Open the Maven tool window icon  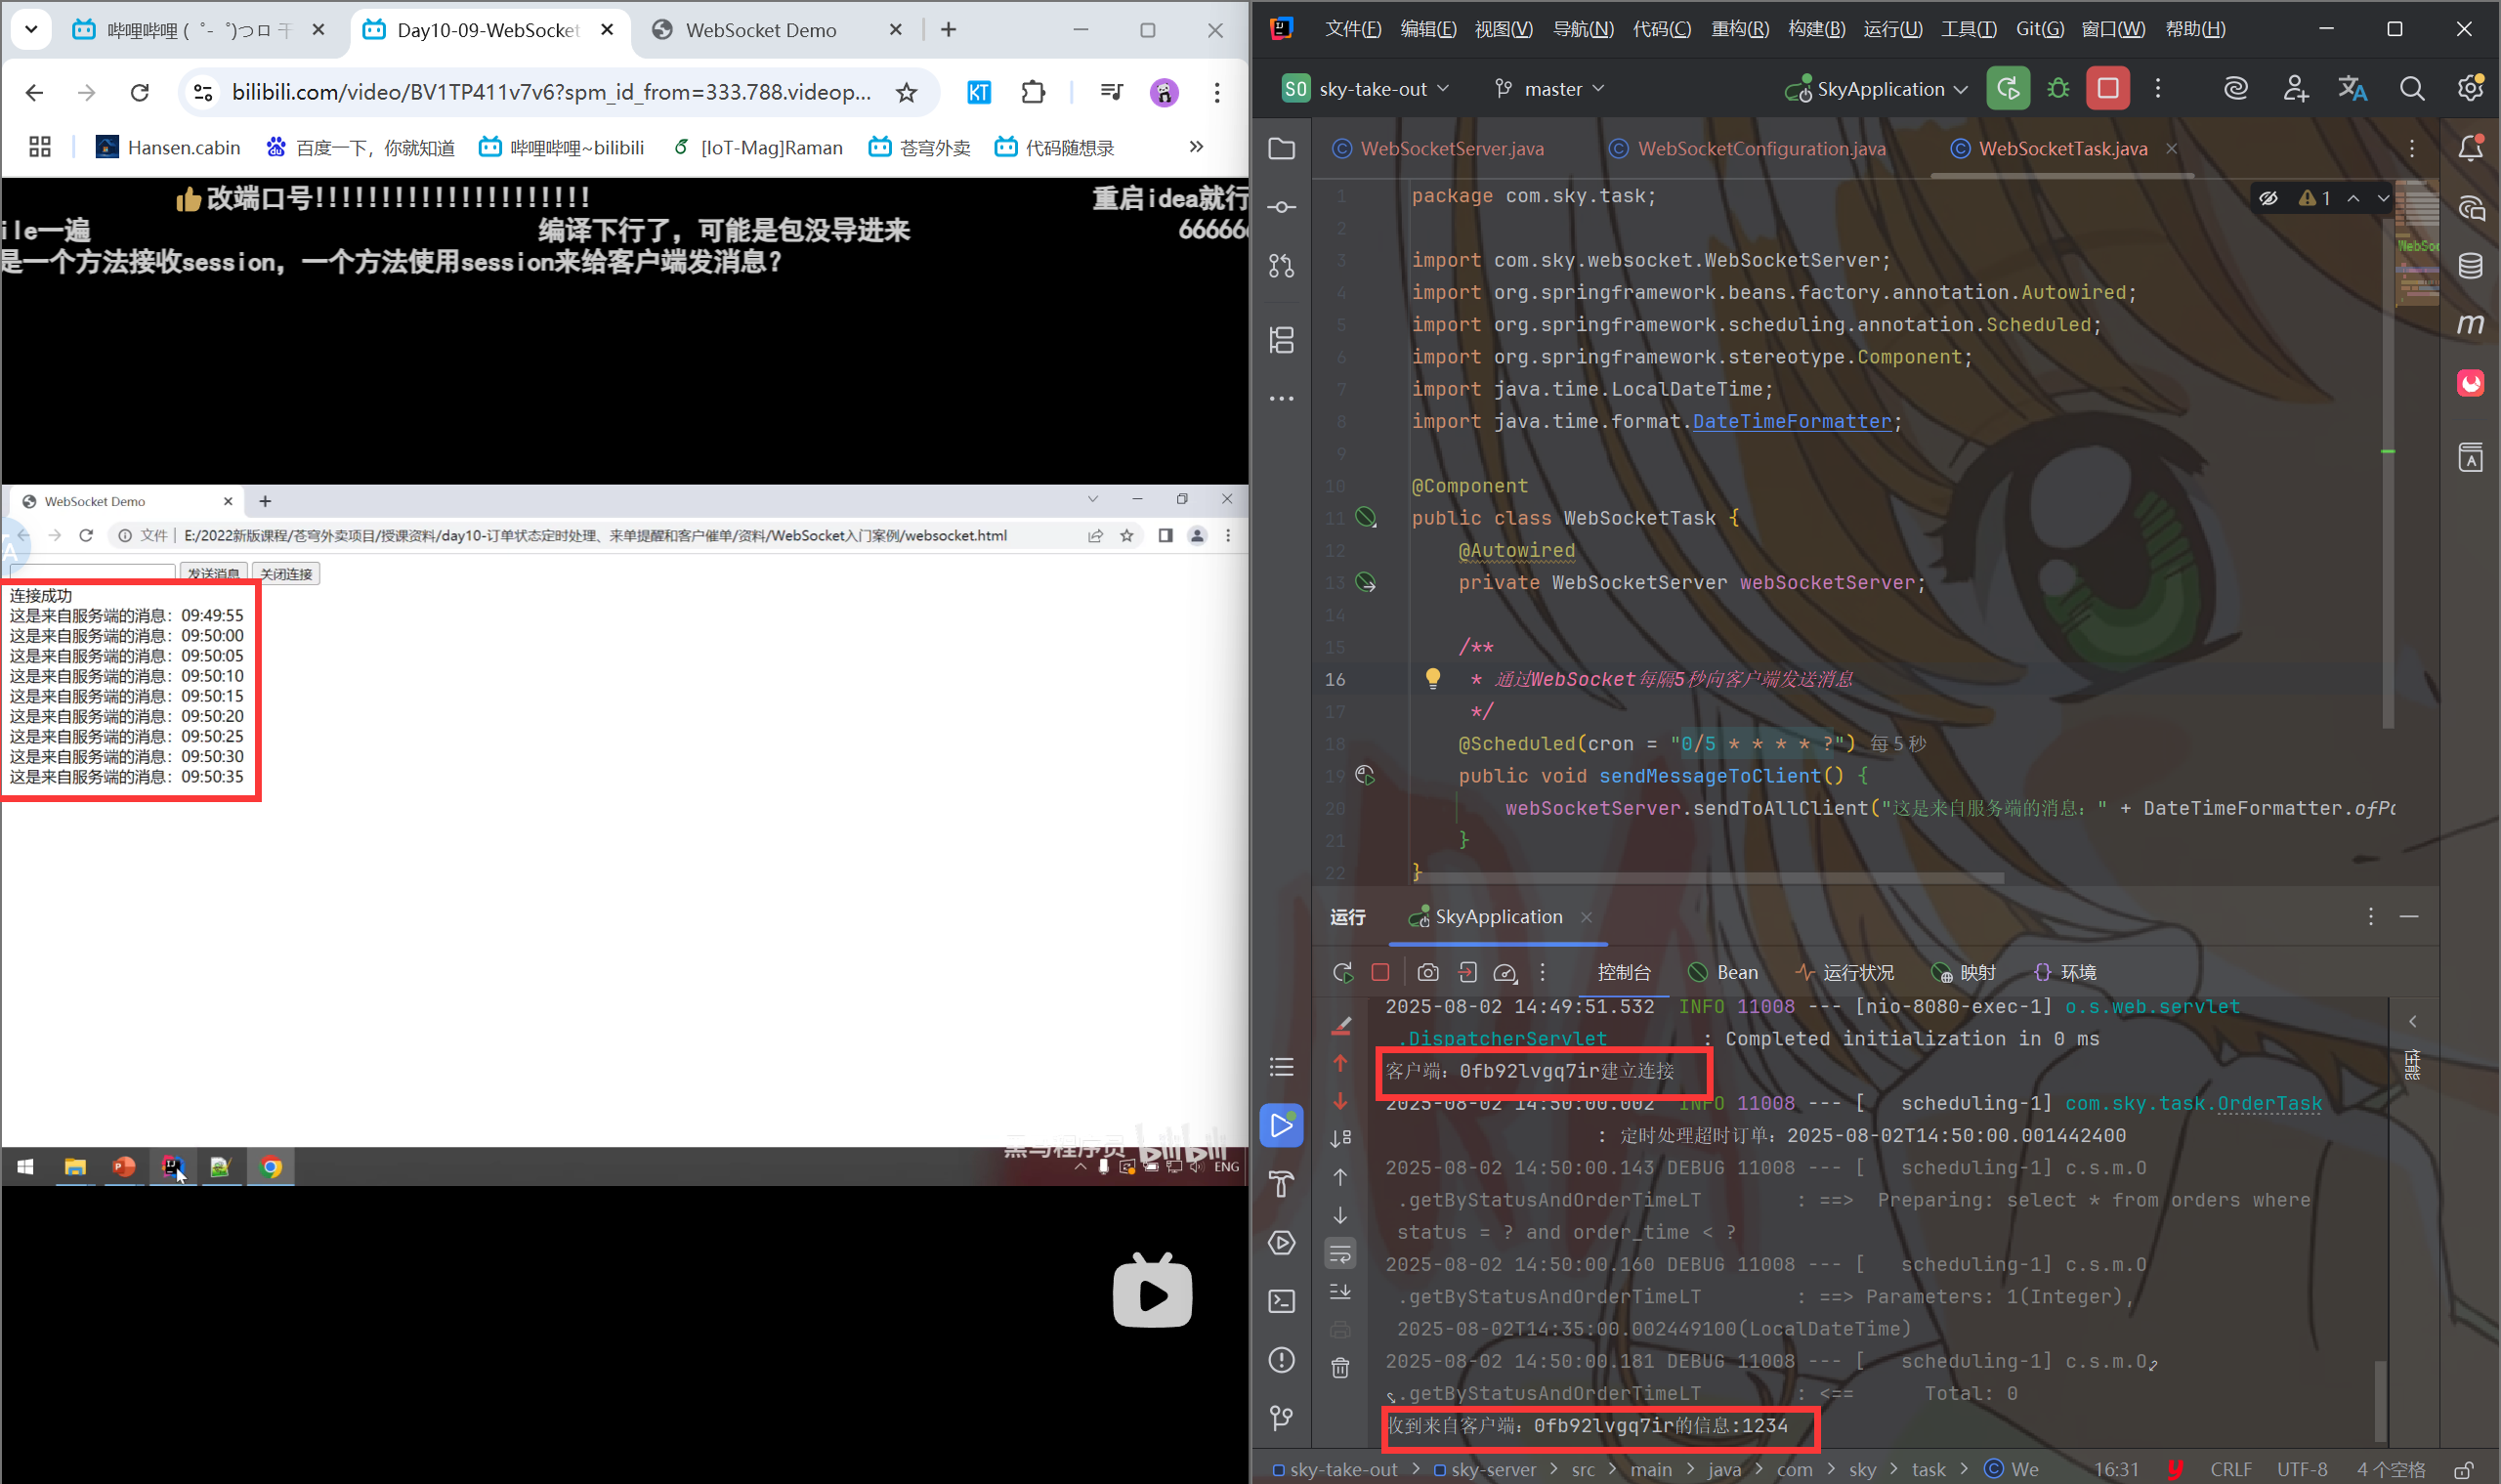(2470, 324)
